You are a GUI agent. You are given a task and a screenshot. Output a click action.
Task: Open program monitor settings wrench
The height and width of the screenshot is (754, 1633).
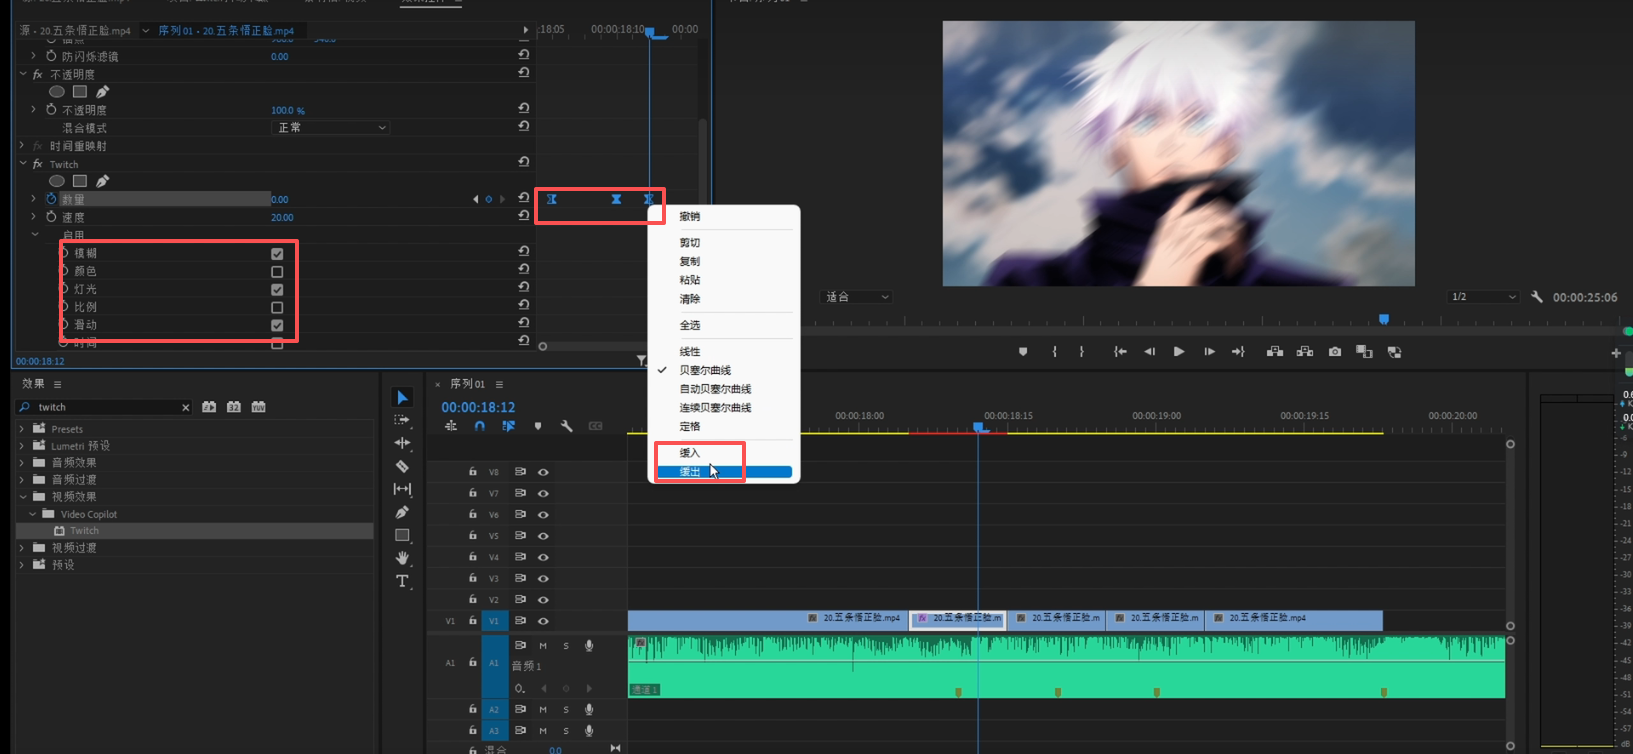tap(1537, 297)
